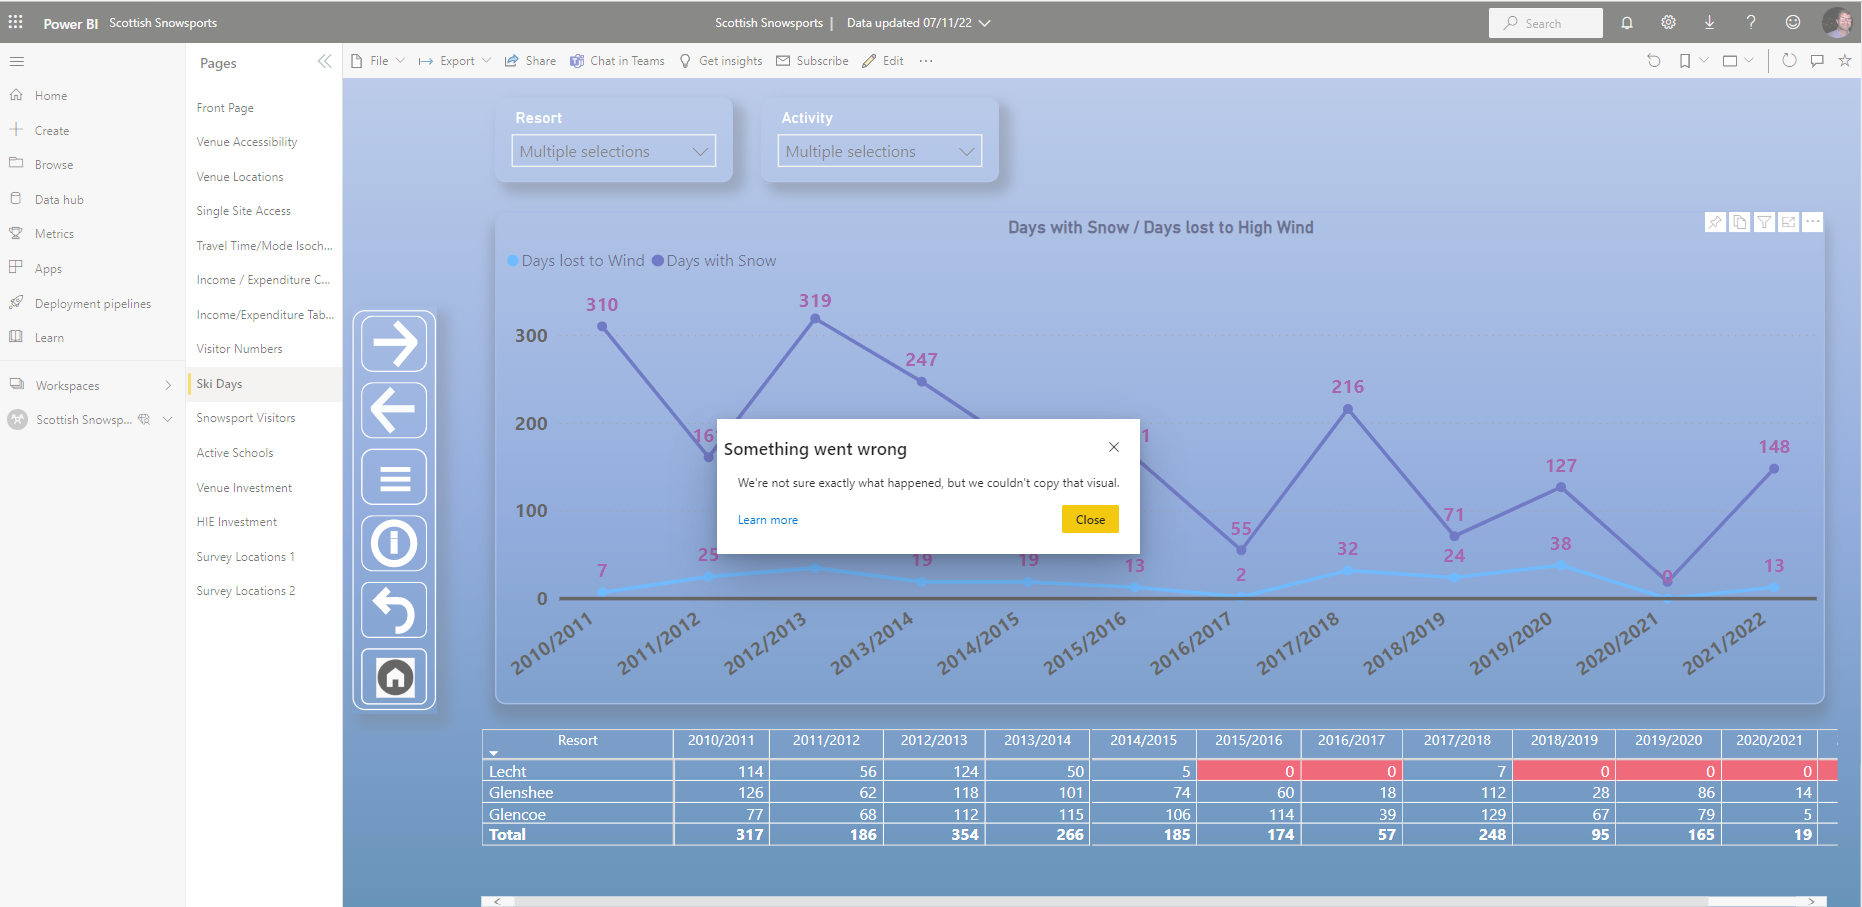Click the next page arrow navigation button
This screenshot has width=1862, height=907.
pos(395,343)
